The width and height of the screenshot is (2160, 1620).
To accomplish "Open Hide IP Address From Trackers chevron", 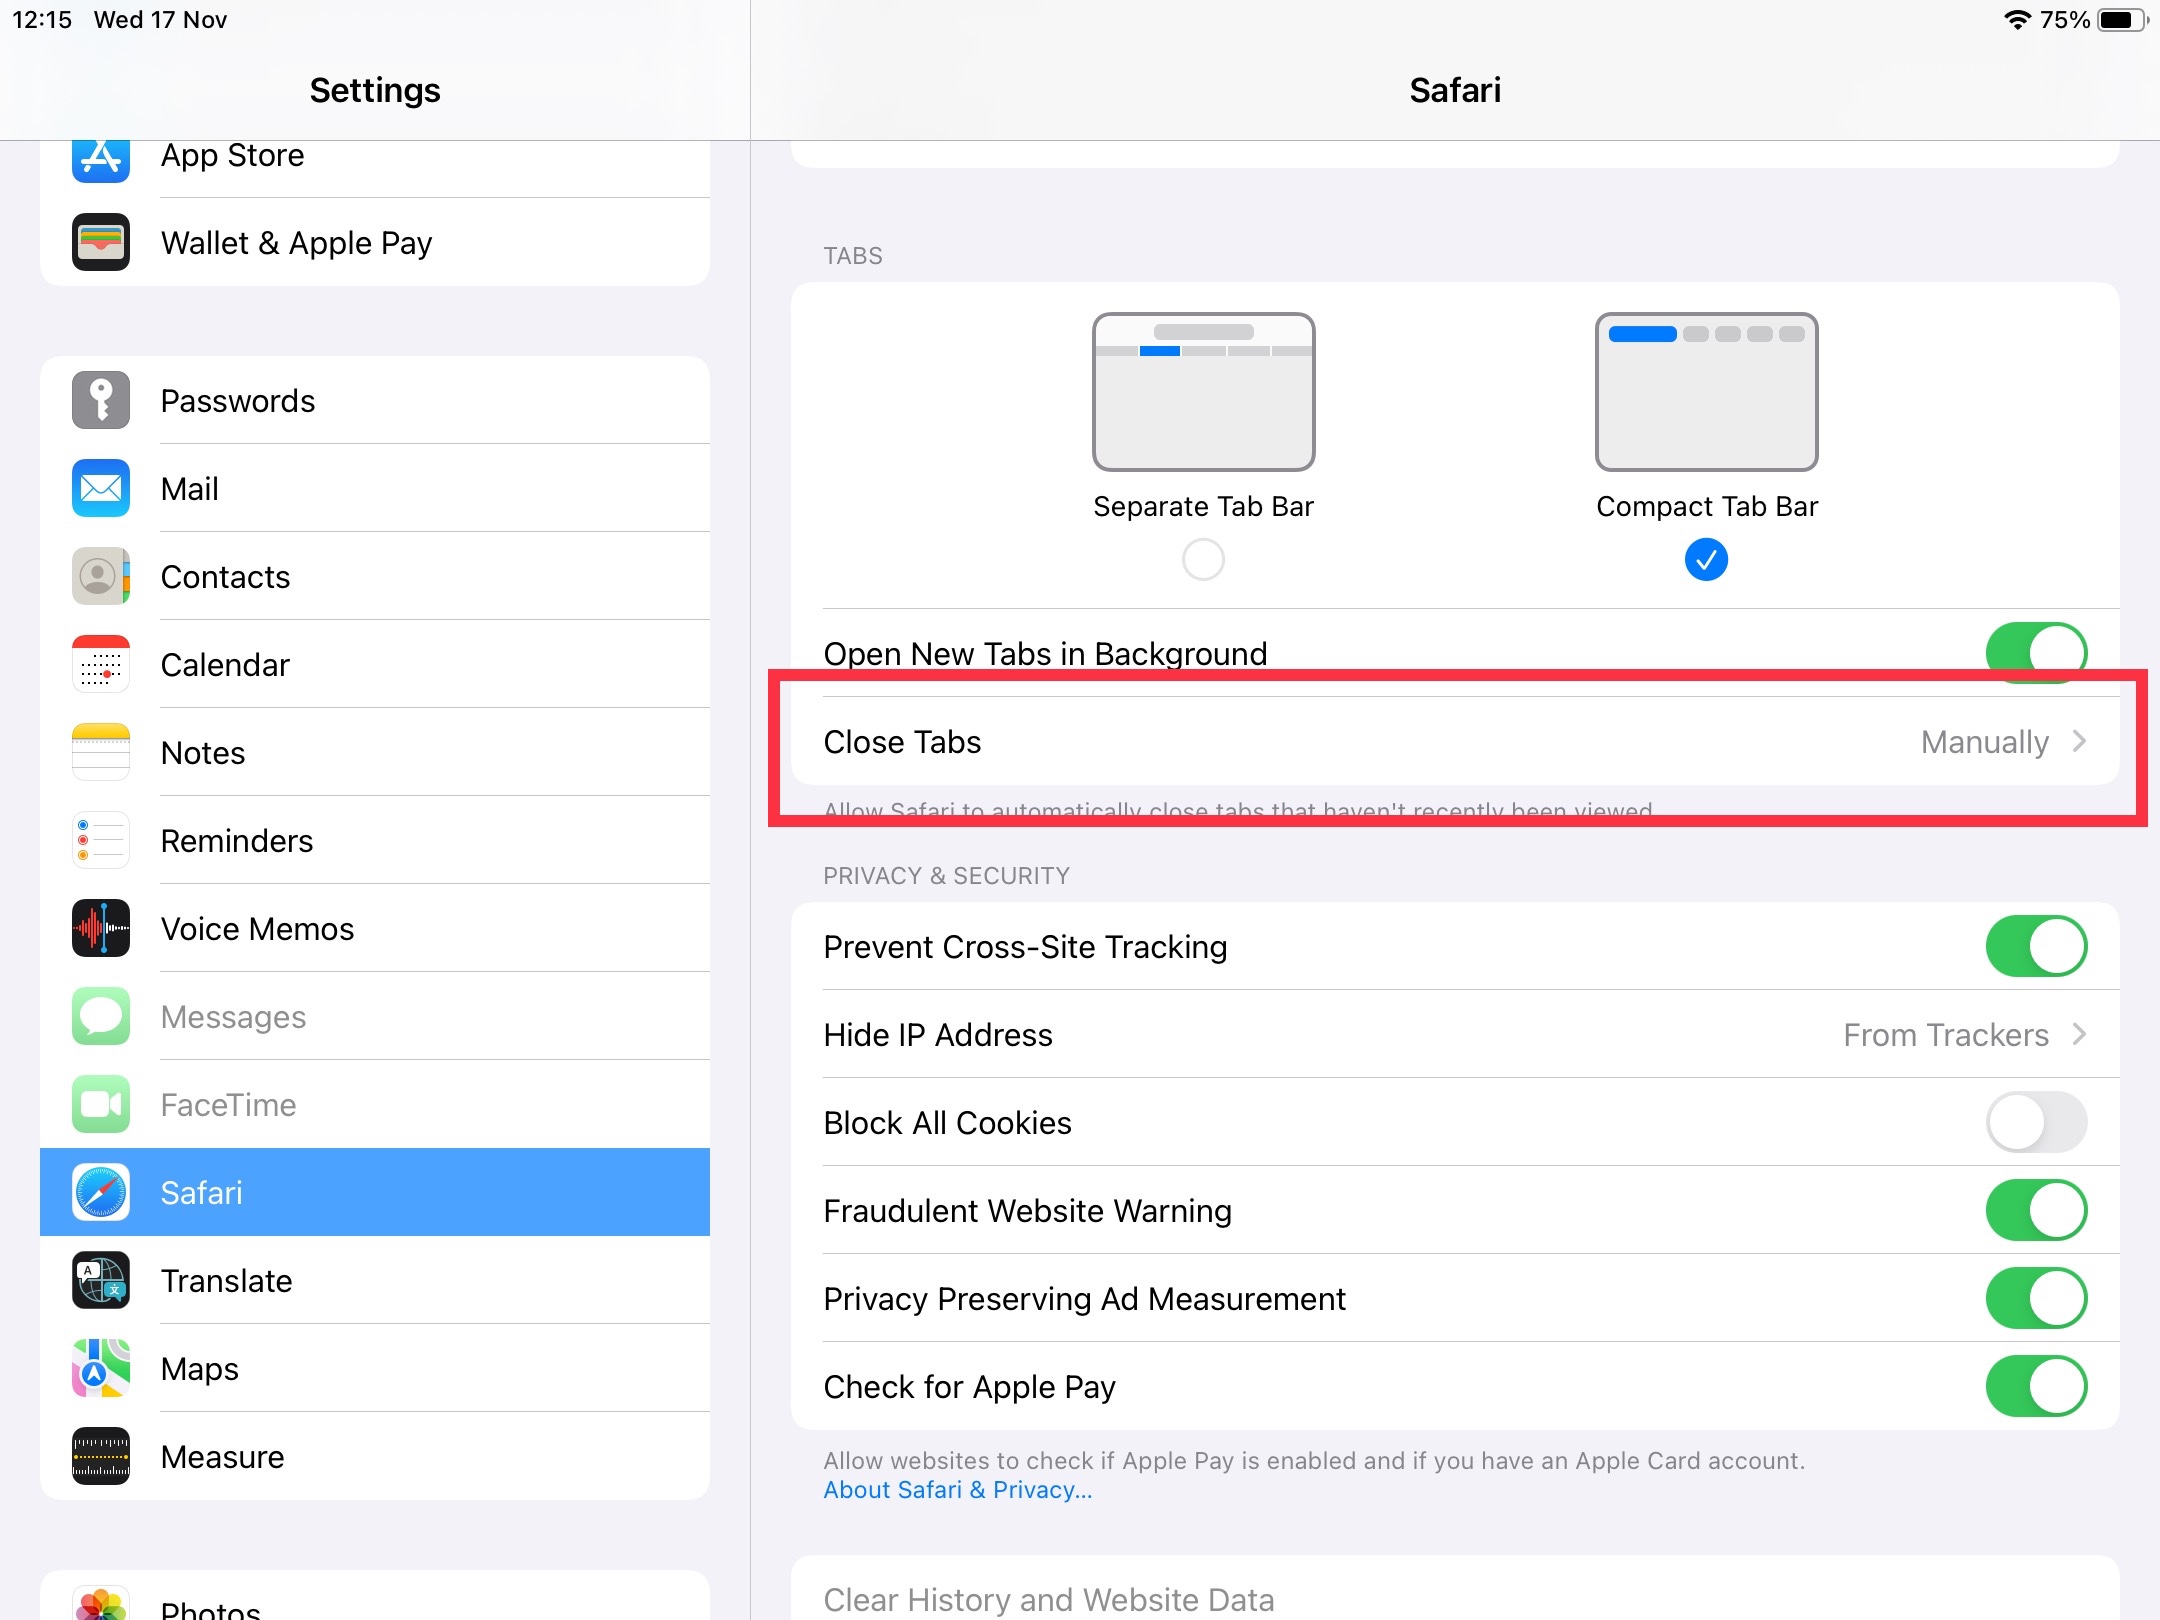I will click(x=2078, y=1034).
